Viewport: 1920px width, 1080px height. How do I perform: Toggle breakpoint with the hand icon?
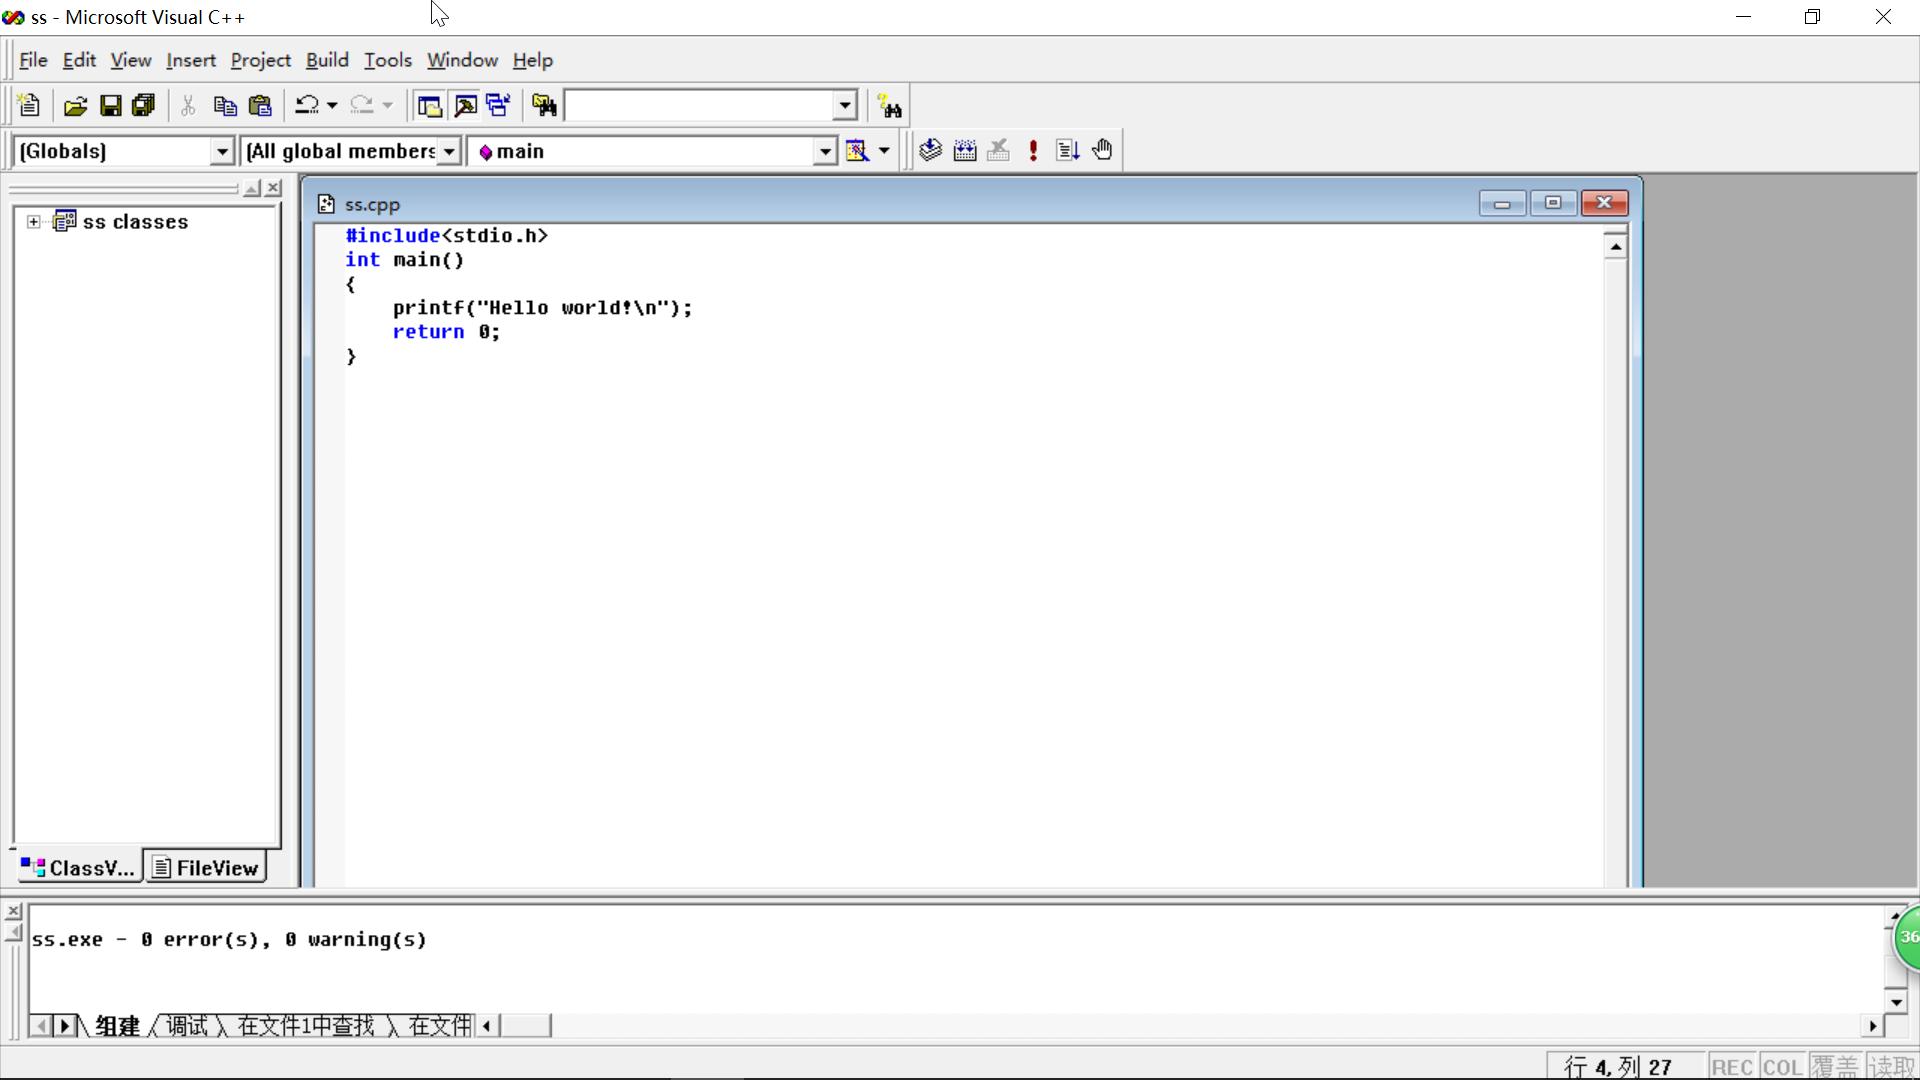(x=1102, y=151)
